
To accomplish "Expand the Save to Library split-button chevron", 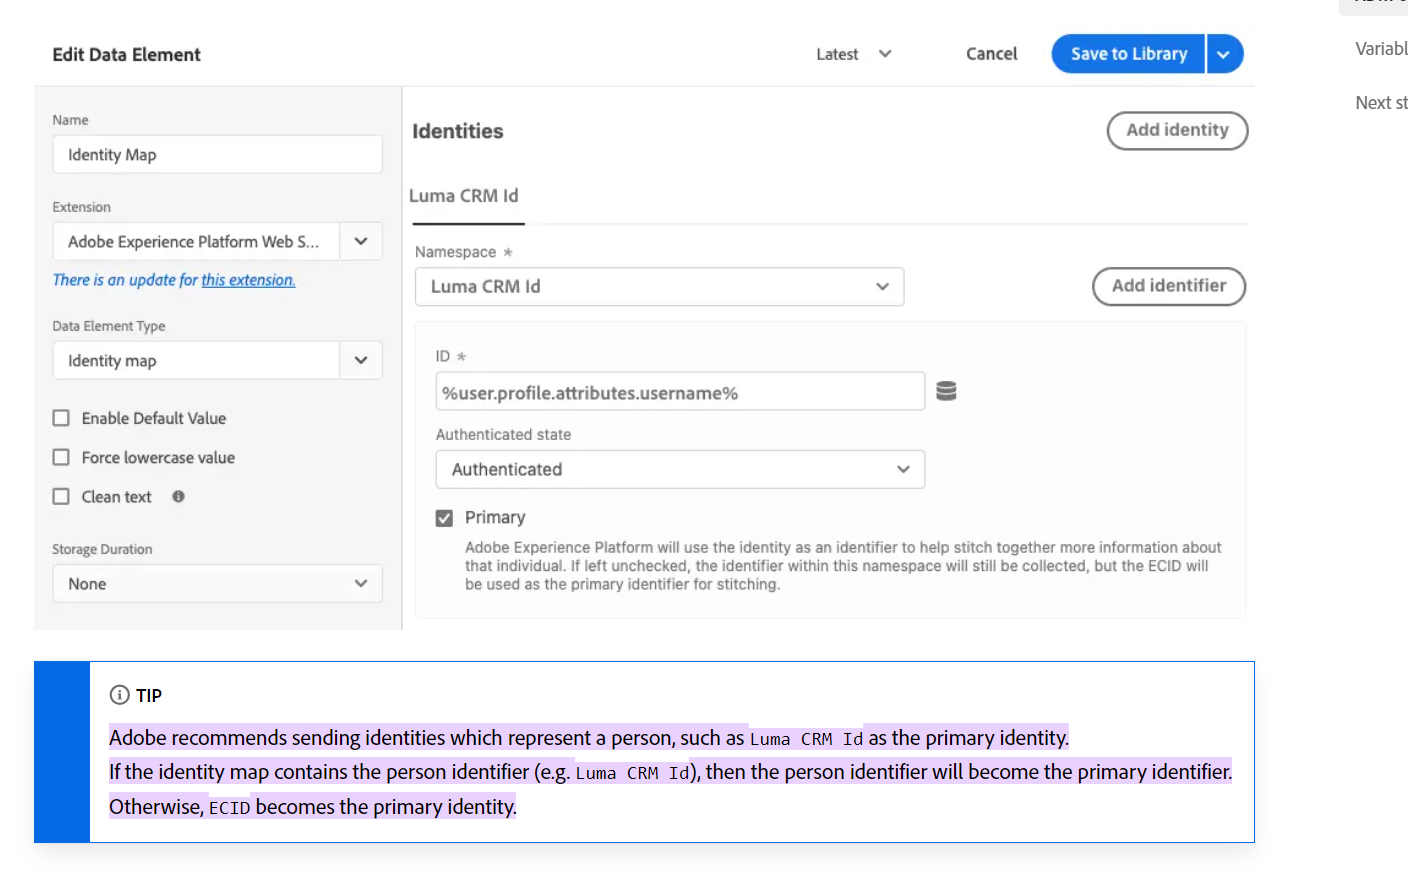I will click(x=1224, y=54).
